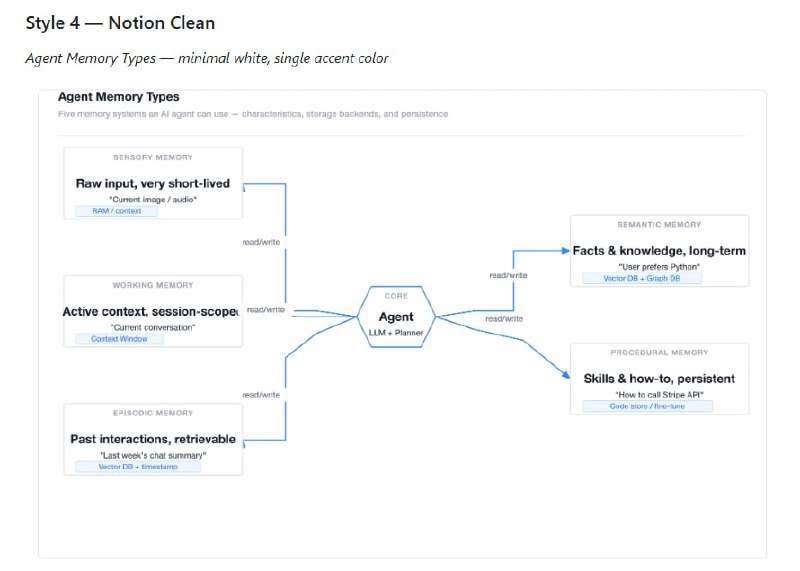Select "Past interactions, retrievable" card title
The height and width of the screenshot is (571, 800).
tap(153, 439)
